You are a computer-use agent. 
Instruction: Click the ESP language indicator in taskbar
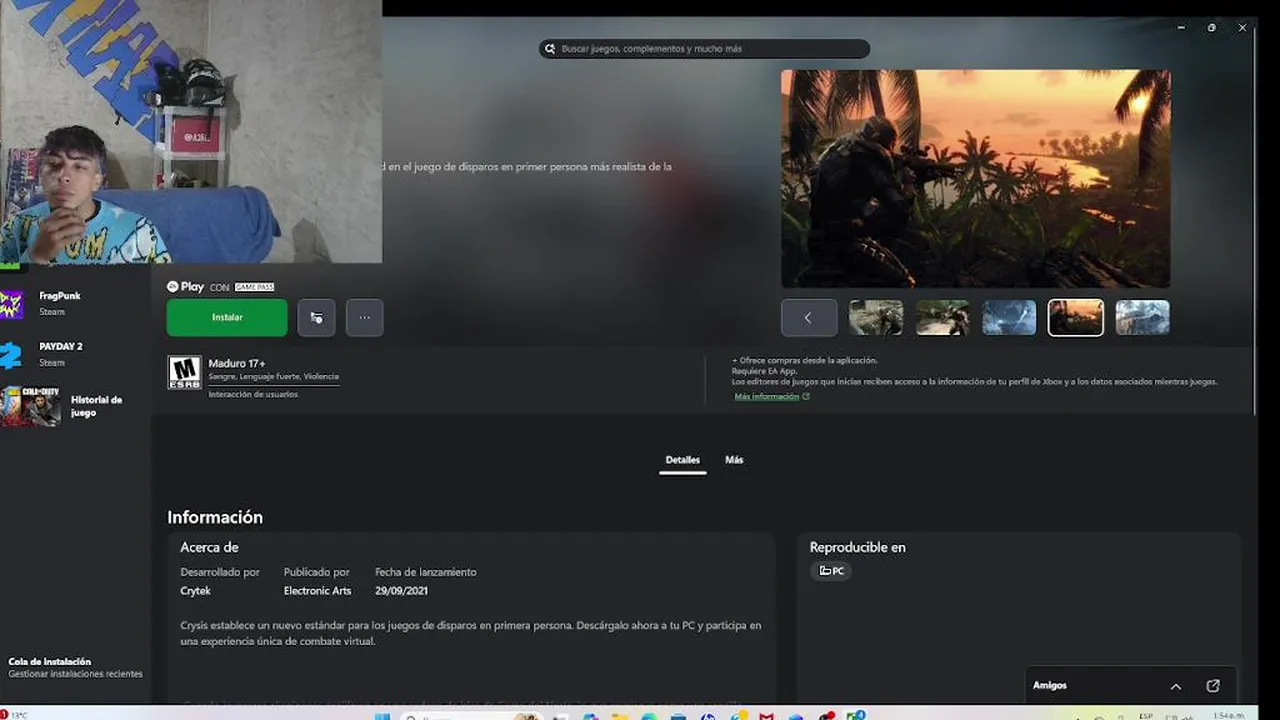click(x=1146, y=715)
